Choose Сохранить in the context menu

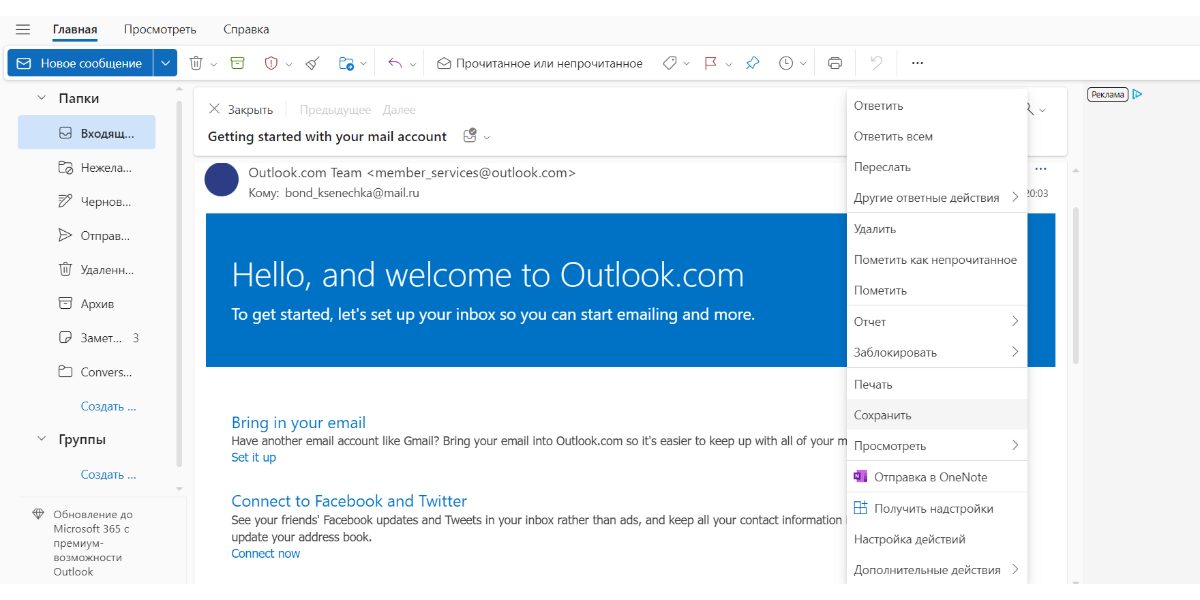[937, 415]
